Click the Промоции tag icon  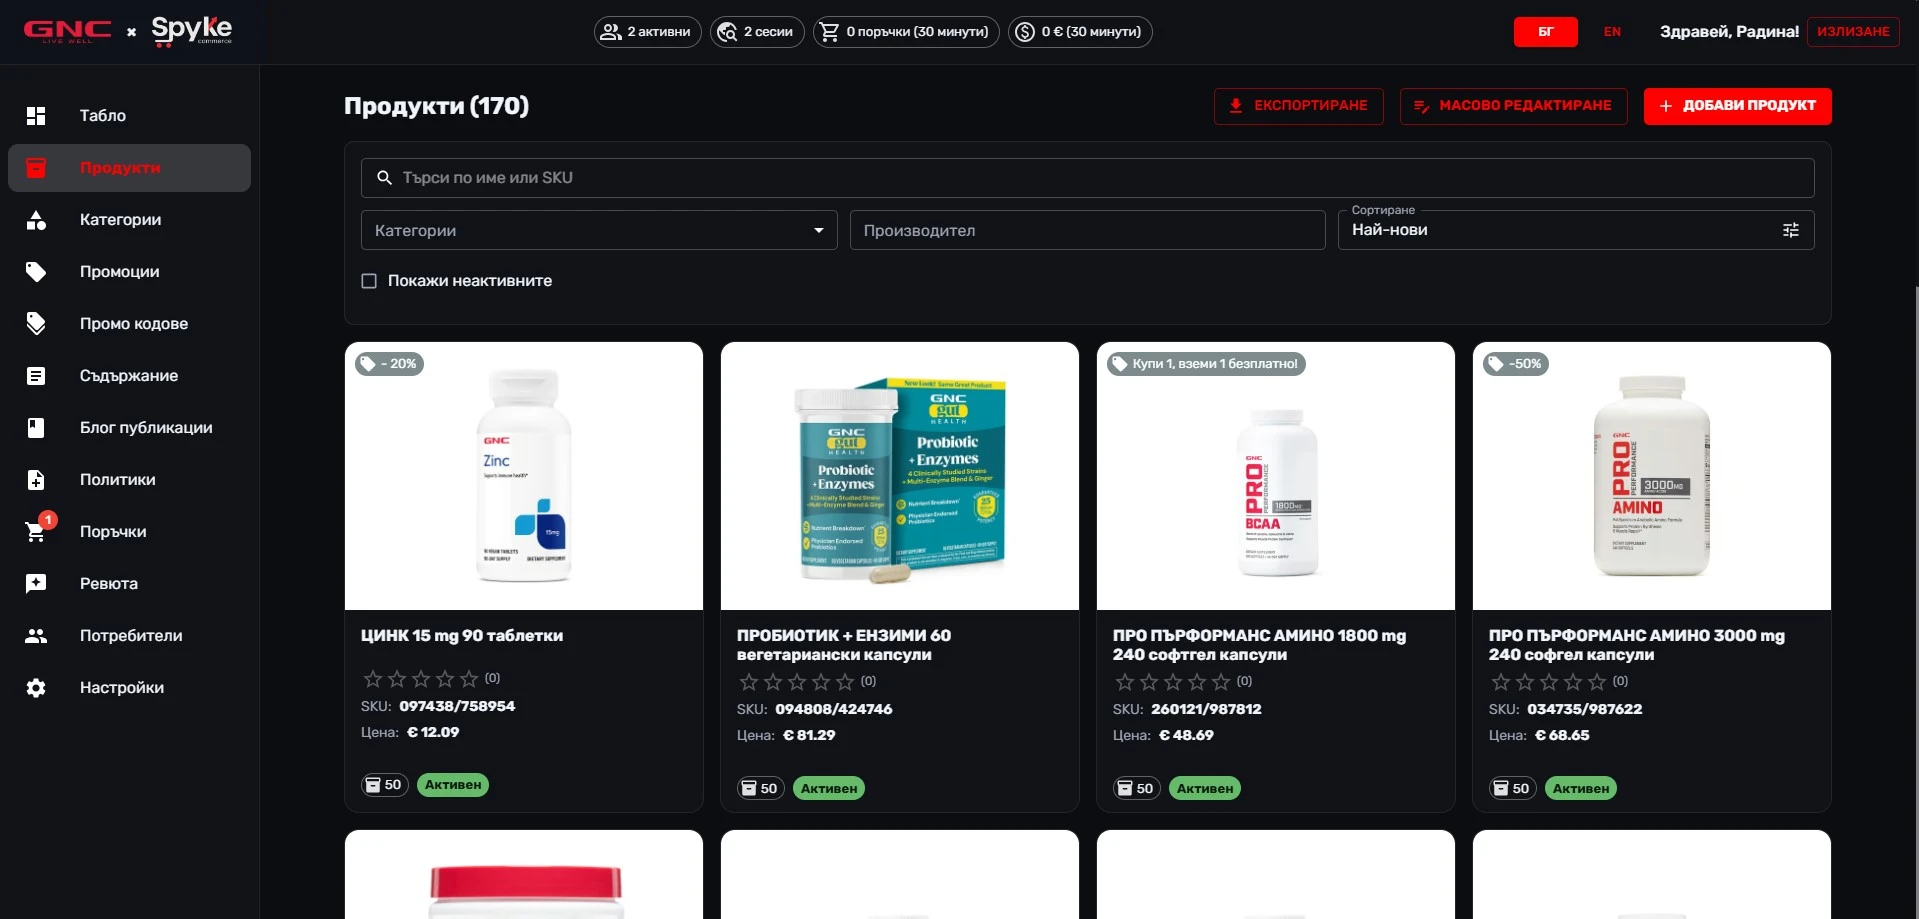(36, 272)
